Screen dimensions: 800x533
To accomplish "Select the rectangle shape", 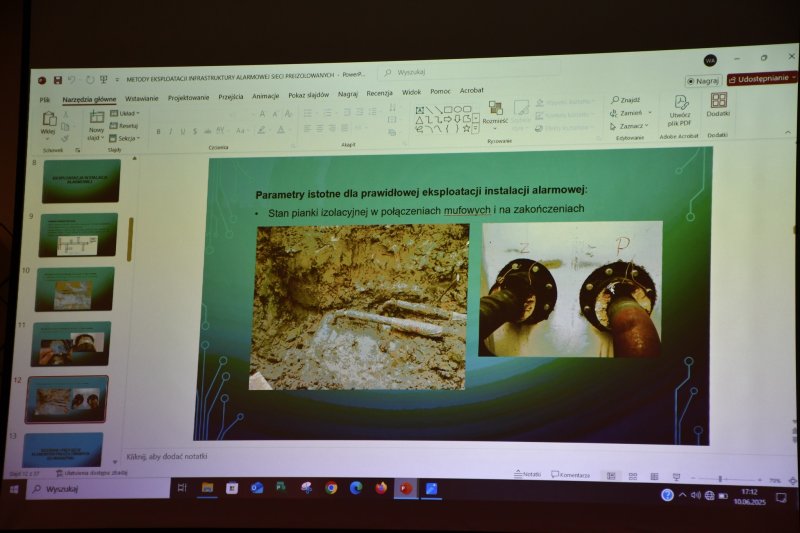I will 447,109.
